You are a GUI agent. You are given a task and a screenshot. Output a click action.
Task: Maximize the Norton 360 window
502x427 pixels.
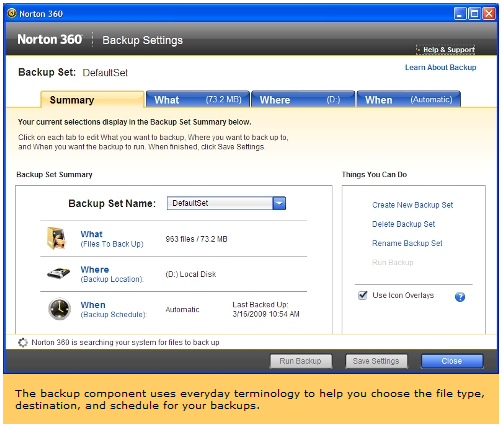tap(474, 13)
